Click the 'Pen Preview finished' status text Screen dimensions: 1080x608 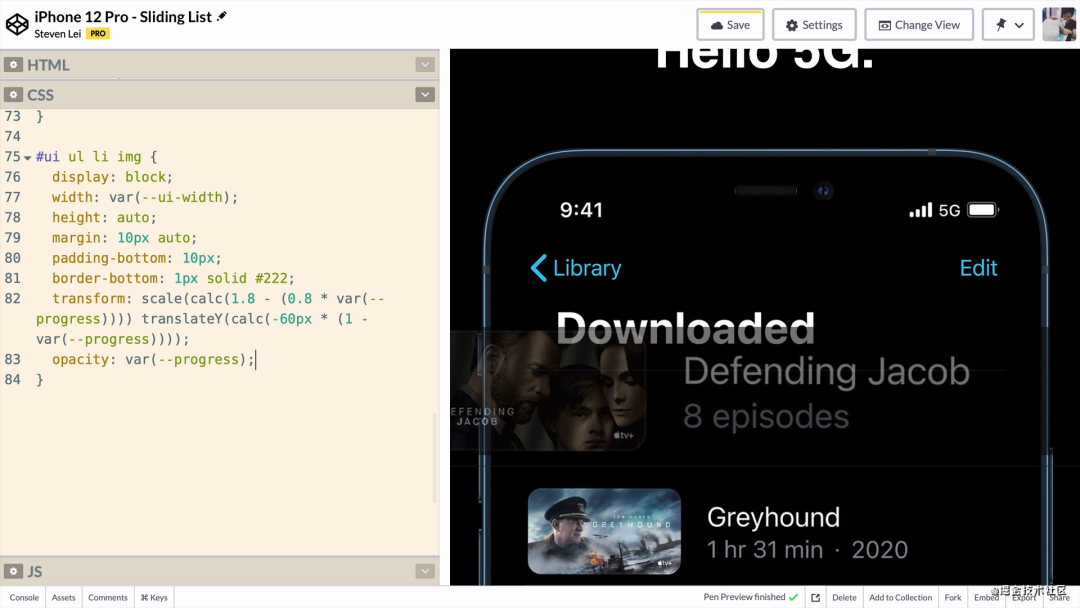click(x=744, y=597)
